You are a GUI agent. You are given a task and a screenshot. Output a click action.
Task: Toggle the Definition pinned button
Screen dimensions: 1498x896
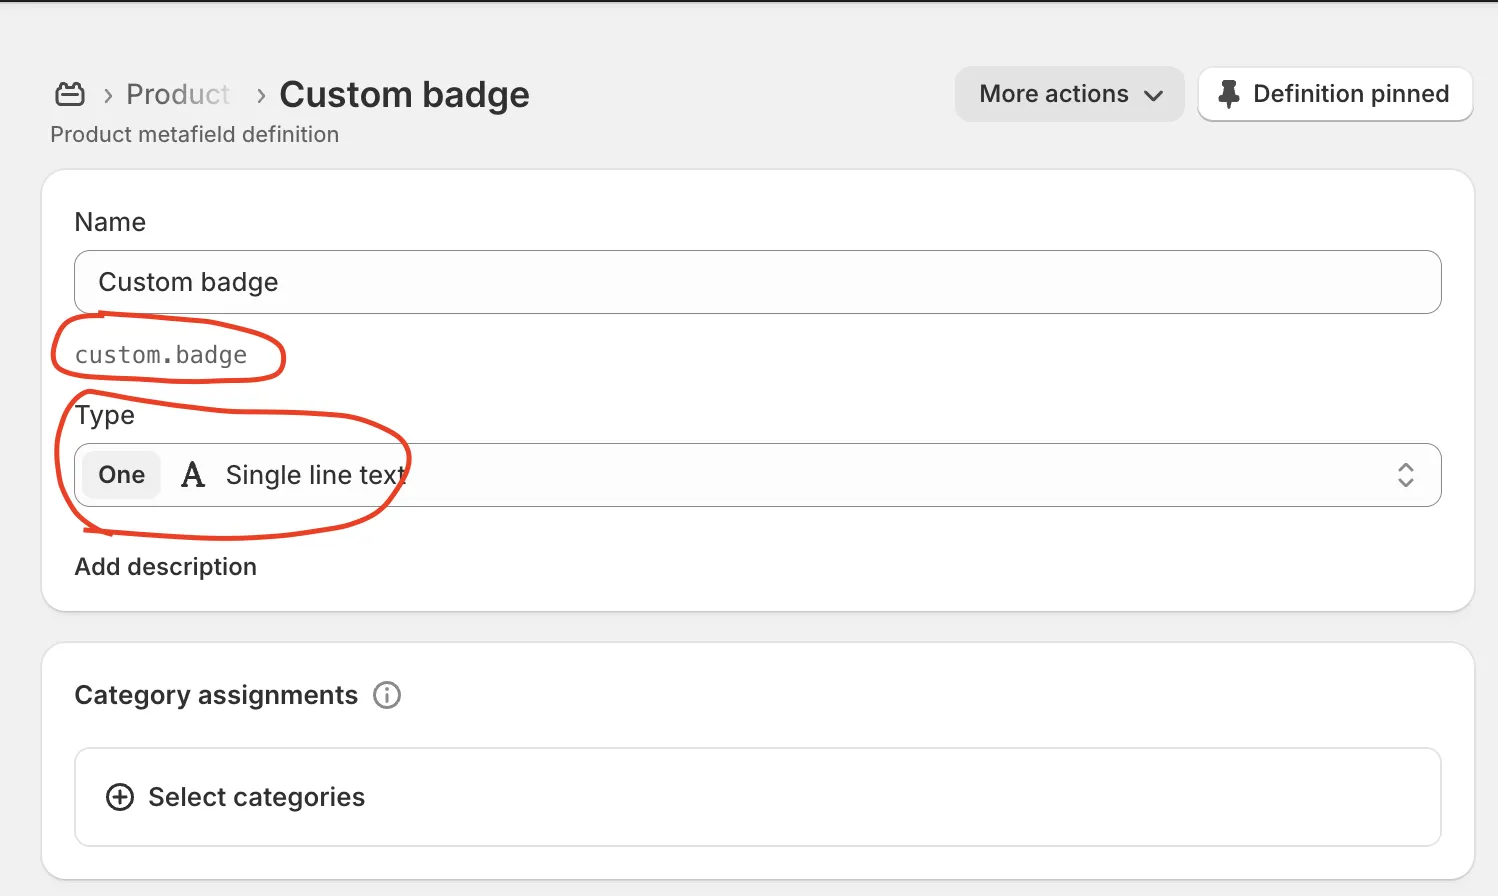(1335, 94)
